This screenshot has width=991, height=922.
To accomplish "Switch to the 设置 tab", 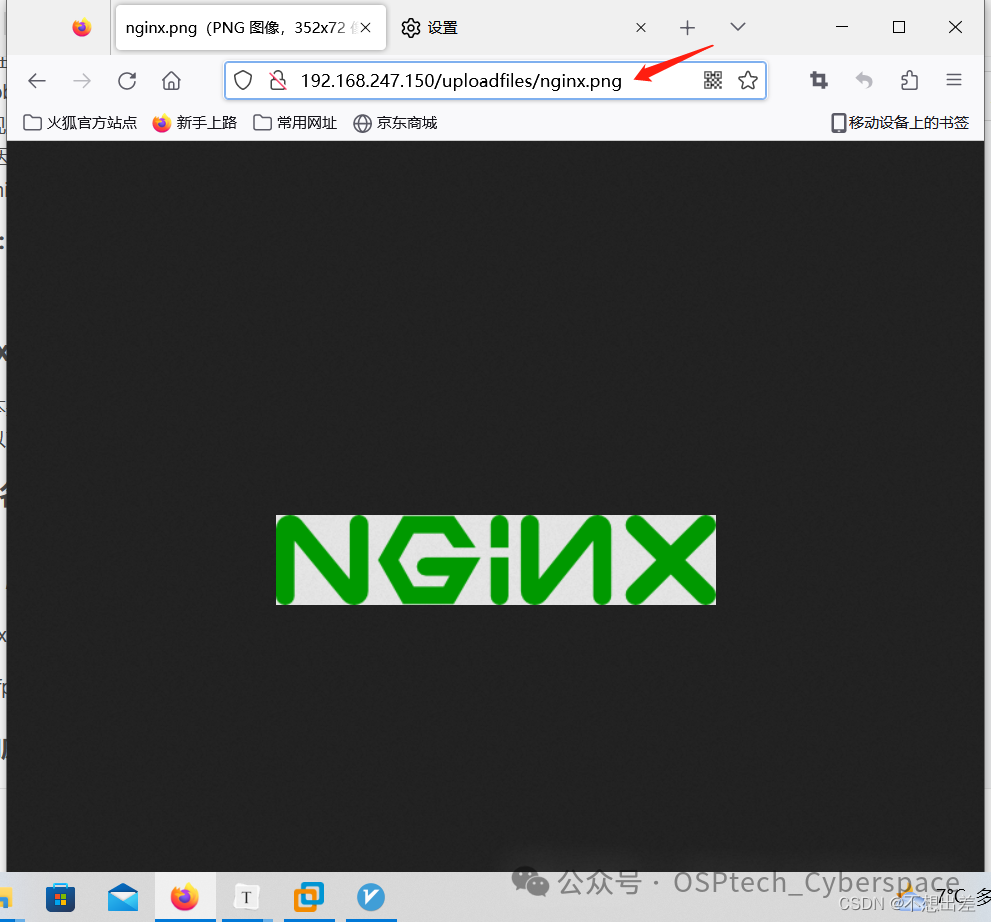I will tap(525, 28).
